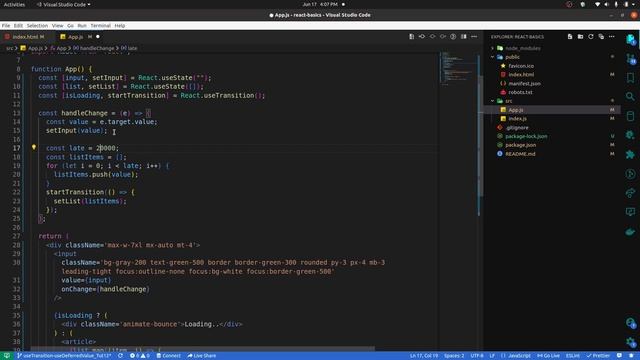Split the editor to the right
The height and width of the screenshot is (360, 640).
coord(464,37)
